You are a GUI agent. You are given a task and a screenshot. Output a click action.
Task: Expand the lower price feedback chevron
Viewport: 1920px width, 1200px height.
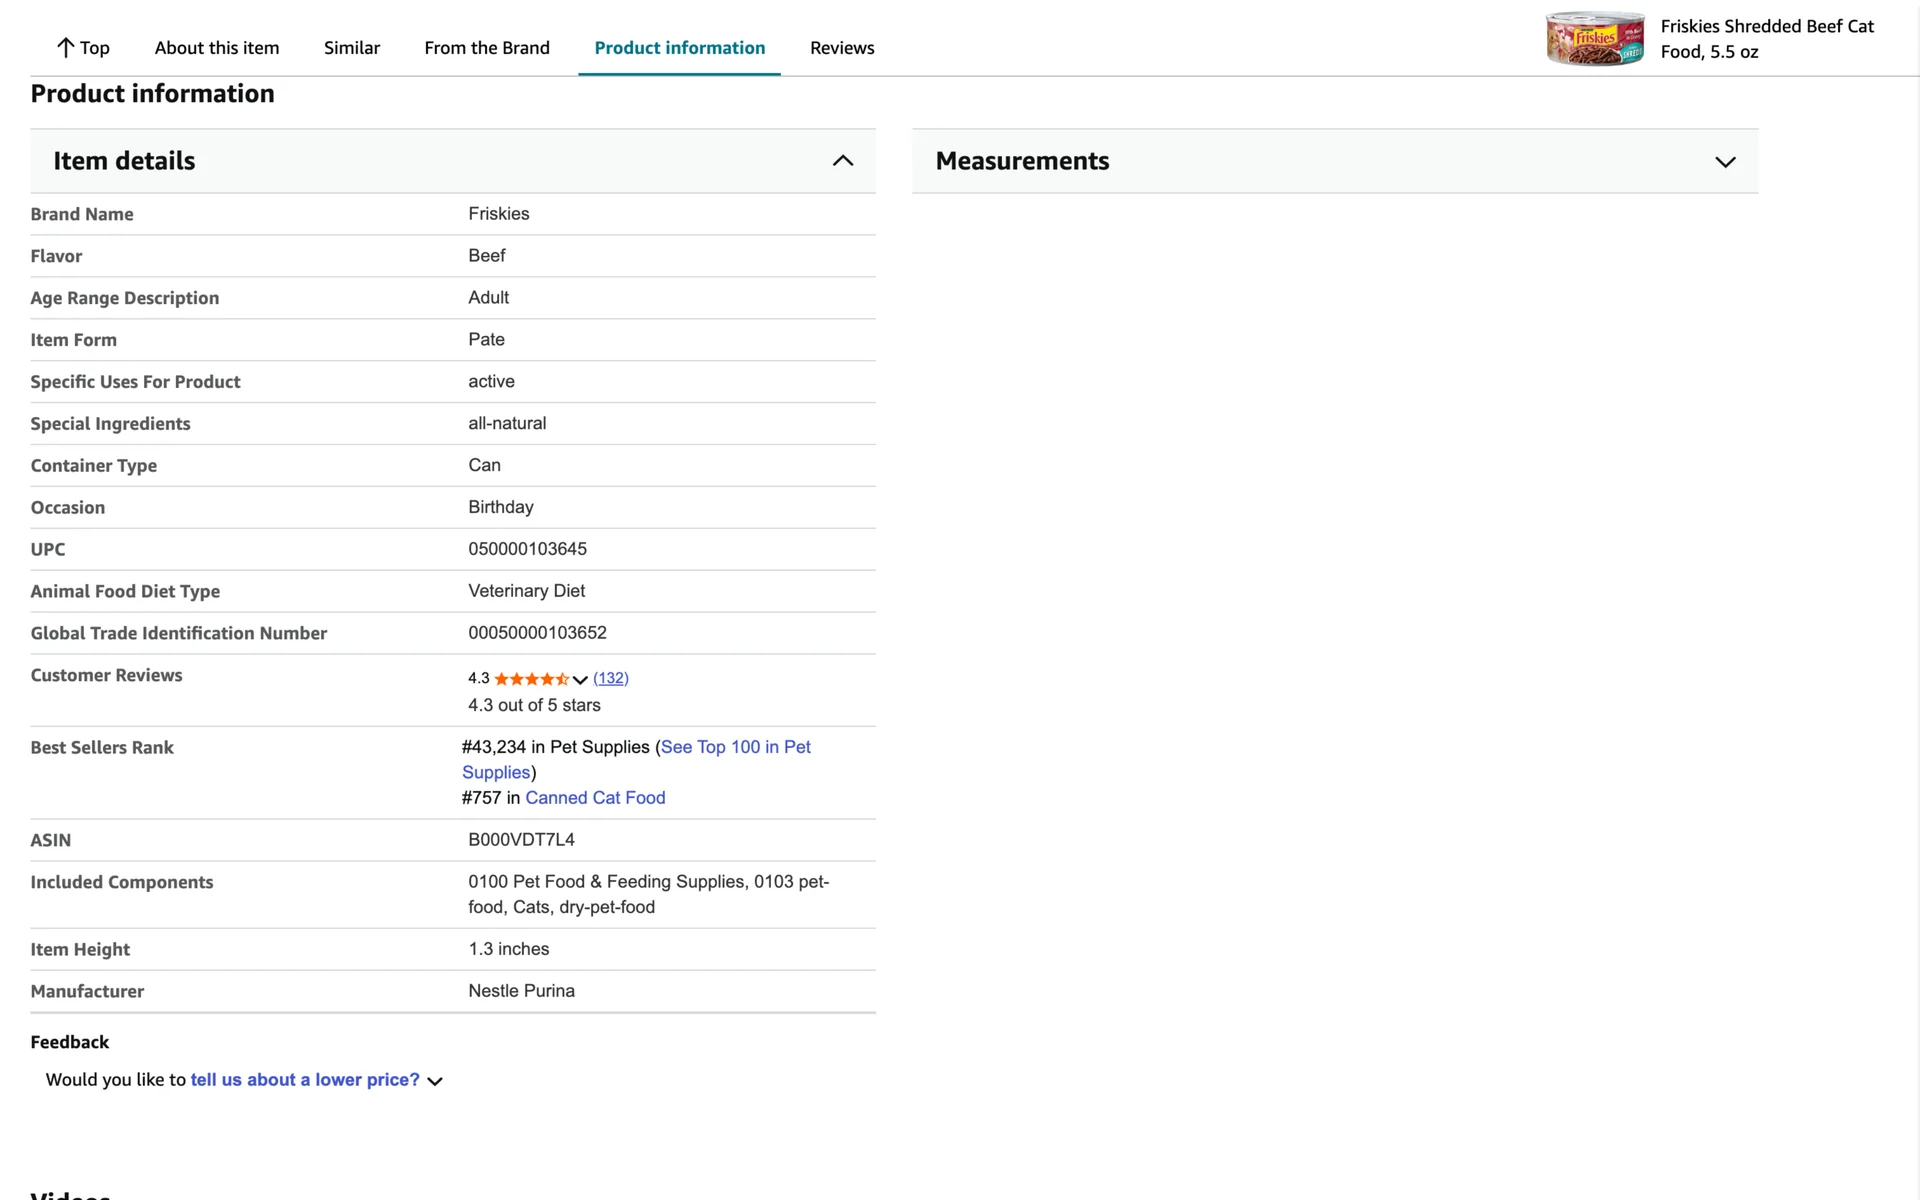point(435,1081)
